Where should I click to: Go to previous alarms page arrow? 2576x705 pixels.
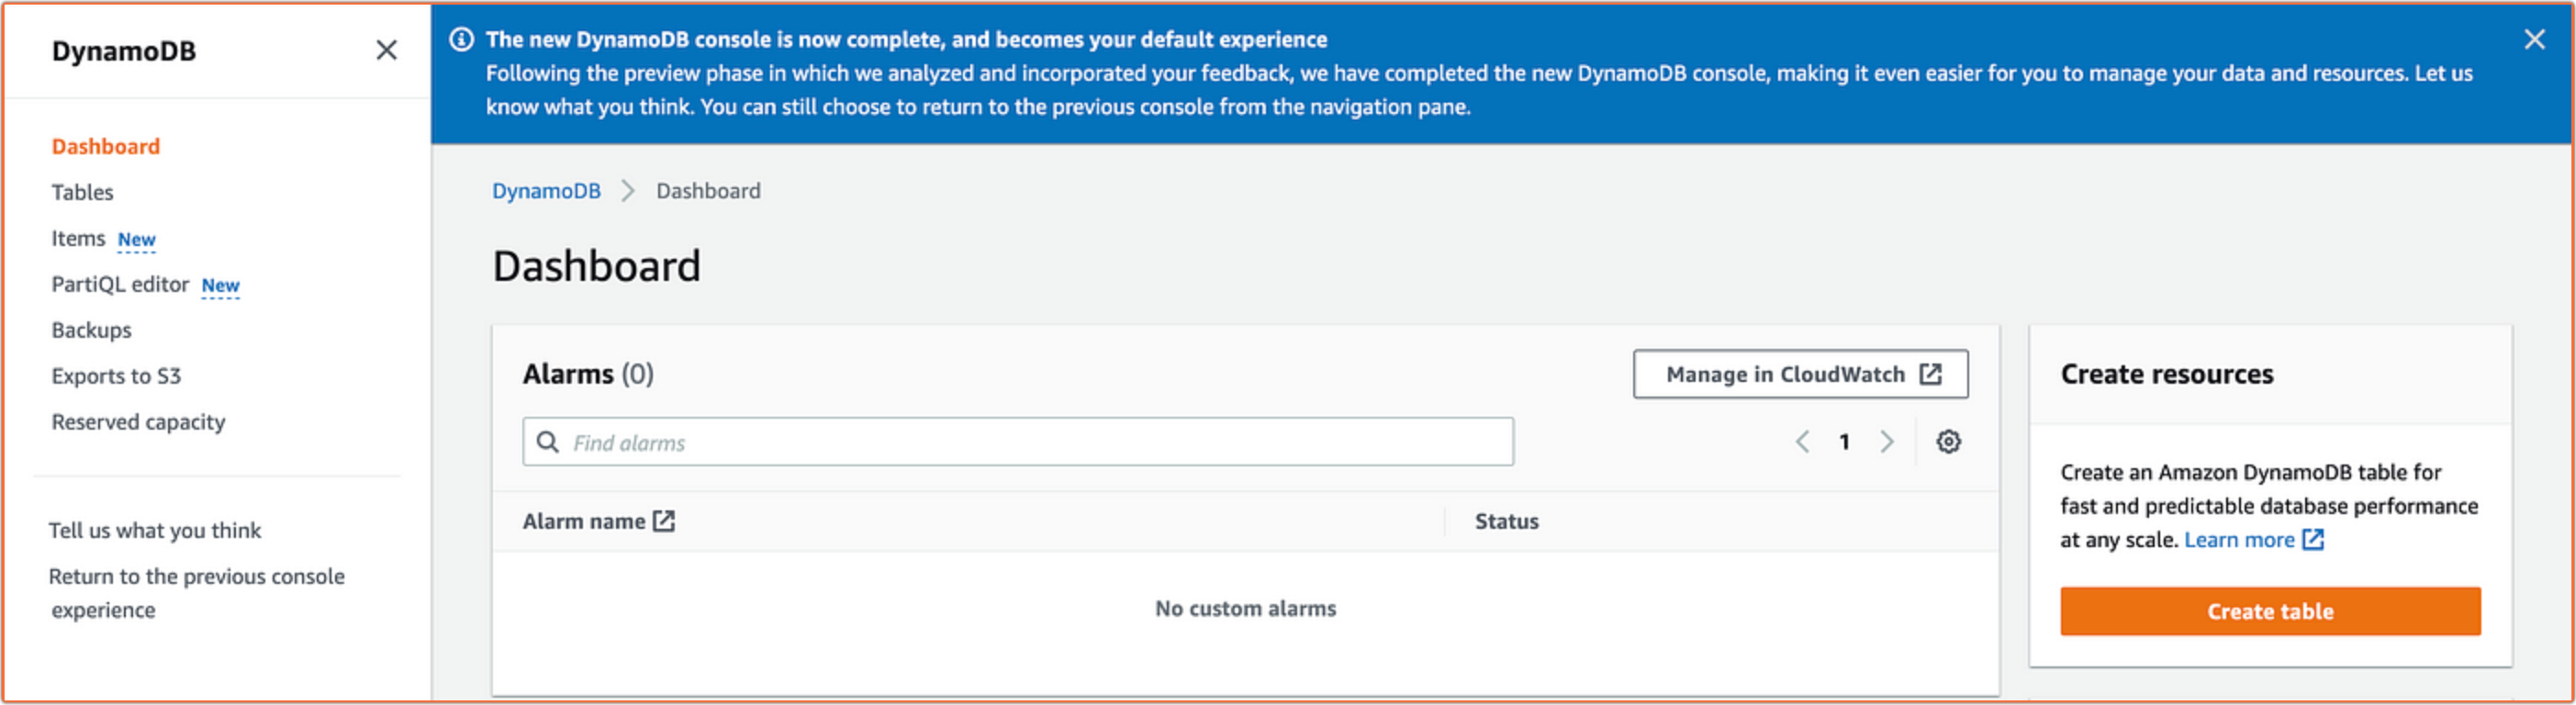click(1802, 442)
